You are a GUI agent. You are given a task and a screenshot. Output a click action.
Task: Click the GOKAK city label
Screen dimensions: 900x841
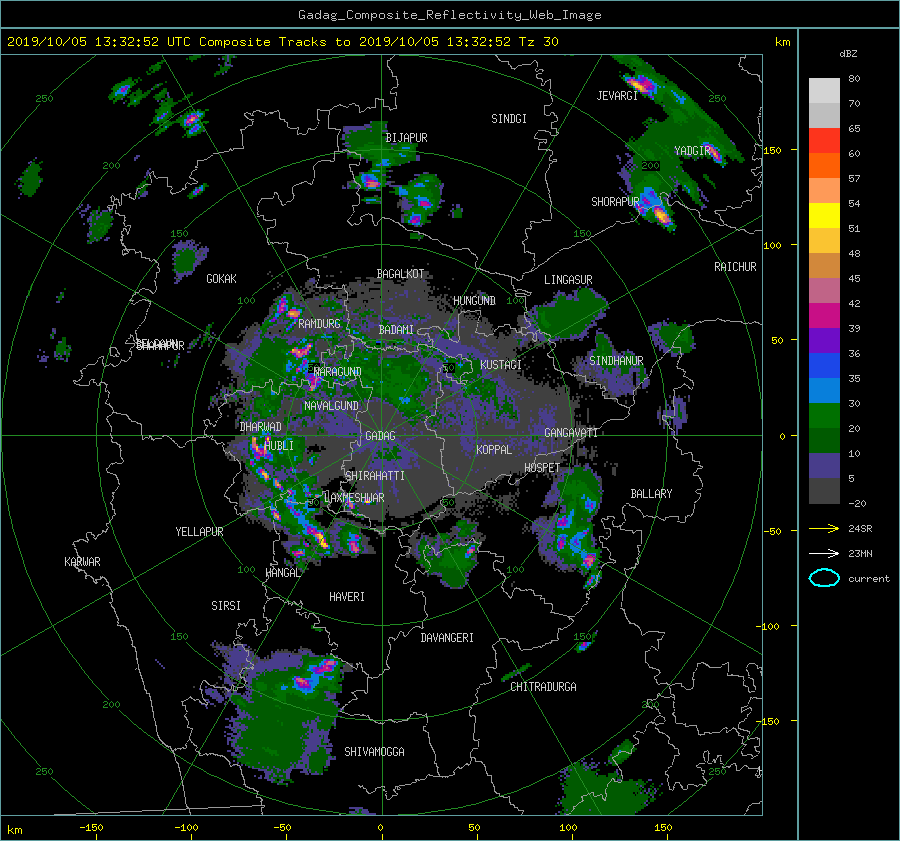pos(222,279)
